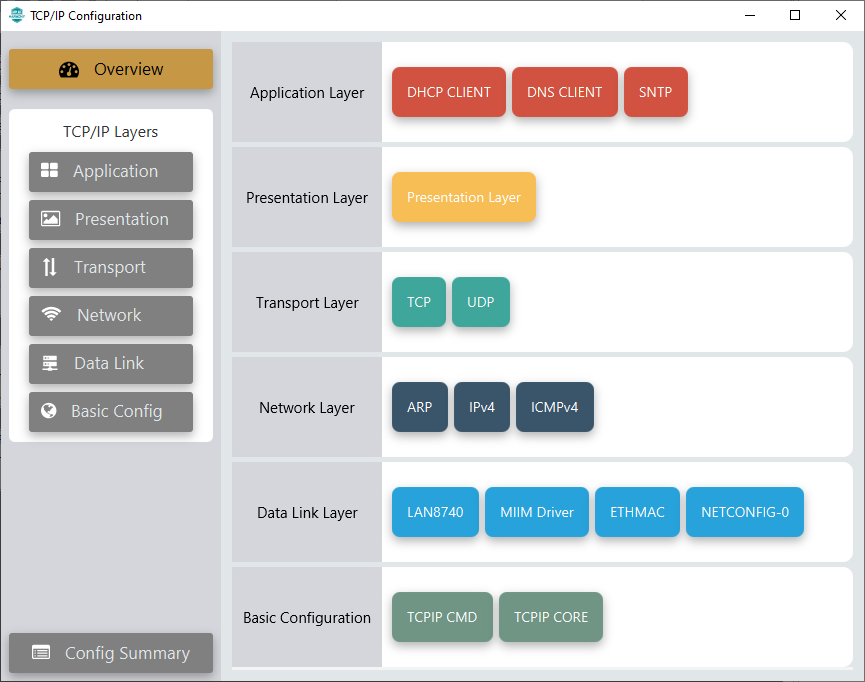Image resolution: width=865 pixels, height=682 pixels.
Task: Click the Application grid icon in sidebar
Action: click(x=49, y=171)
